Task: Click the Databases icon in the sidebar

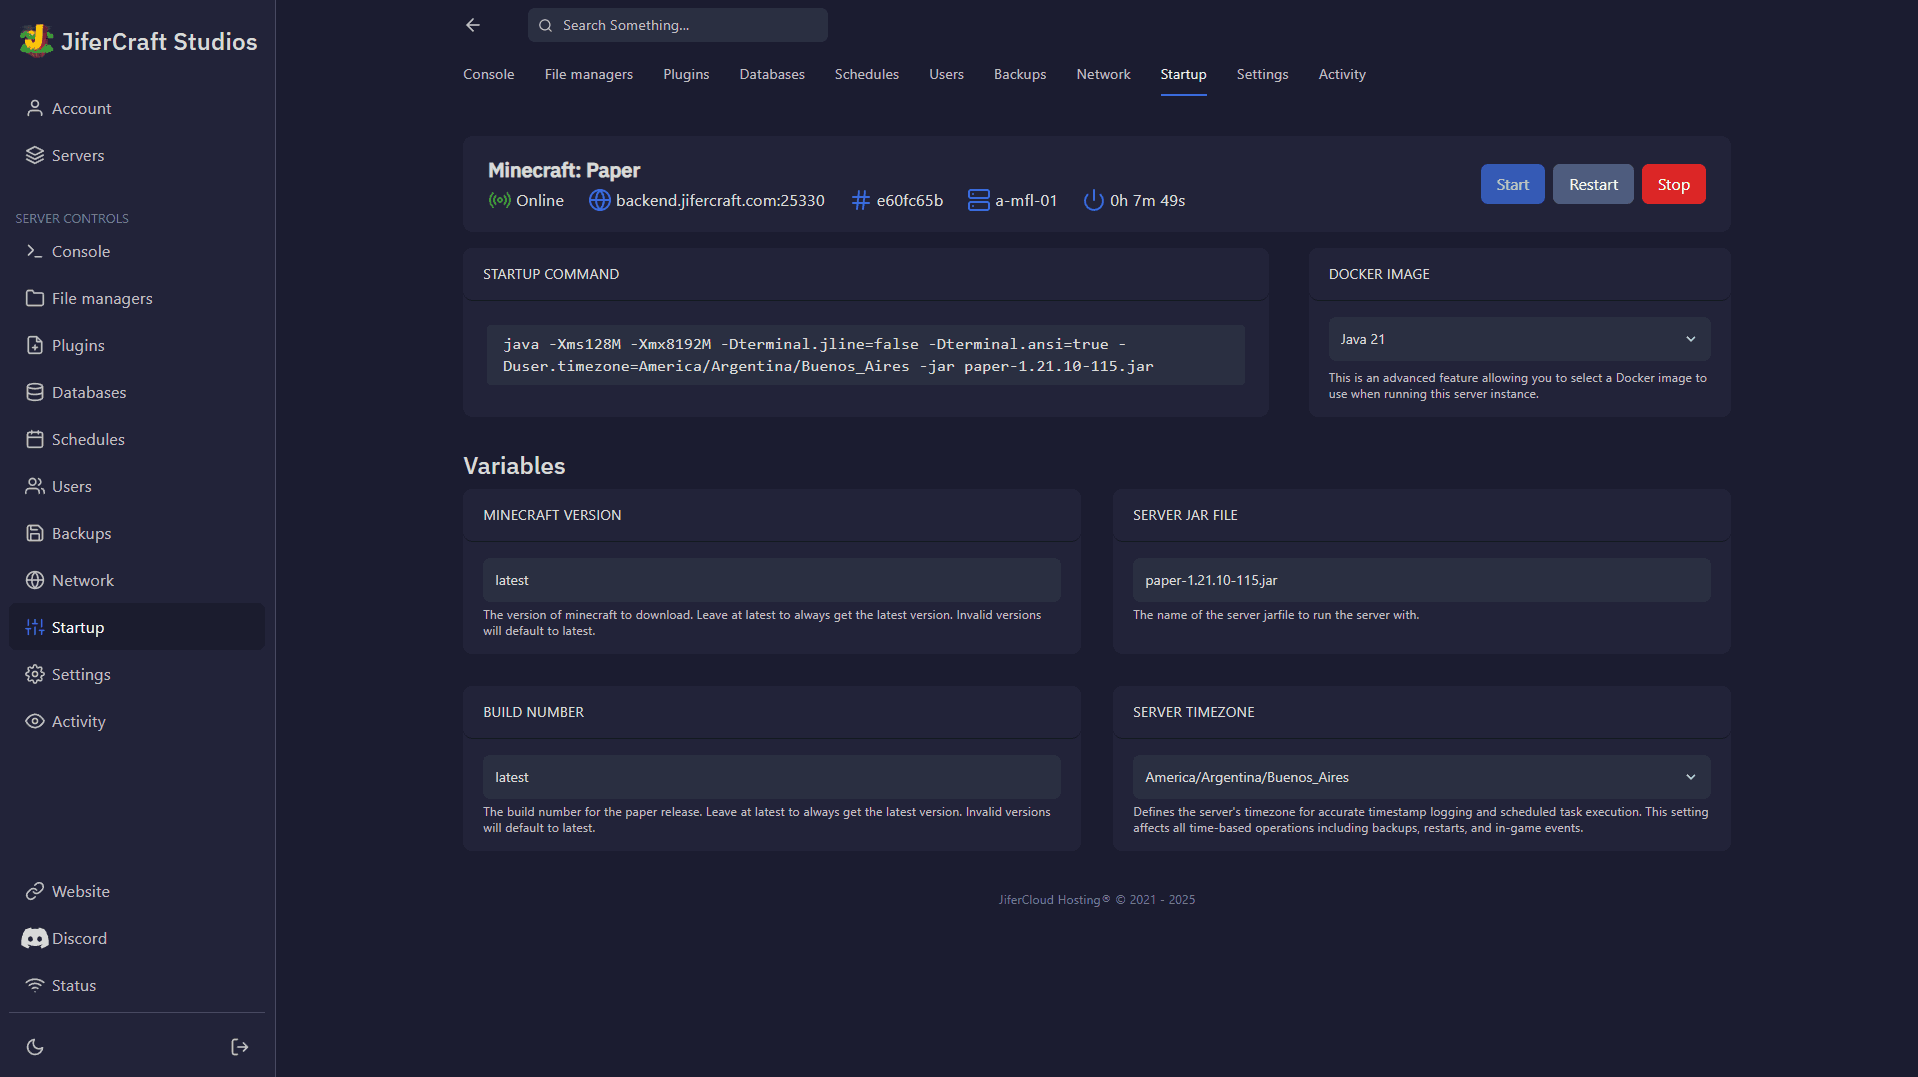Action: pos(36,392)
